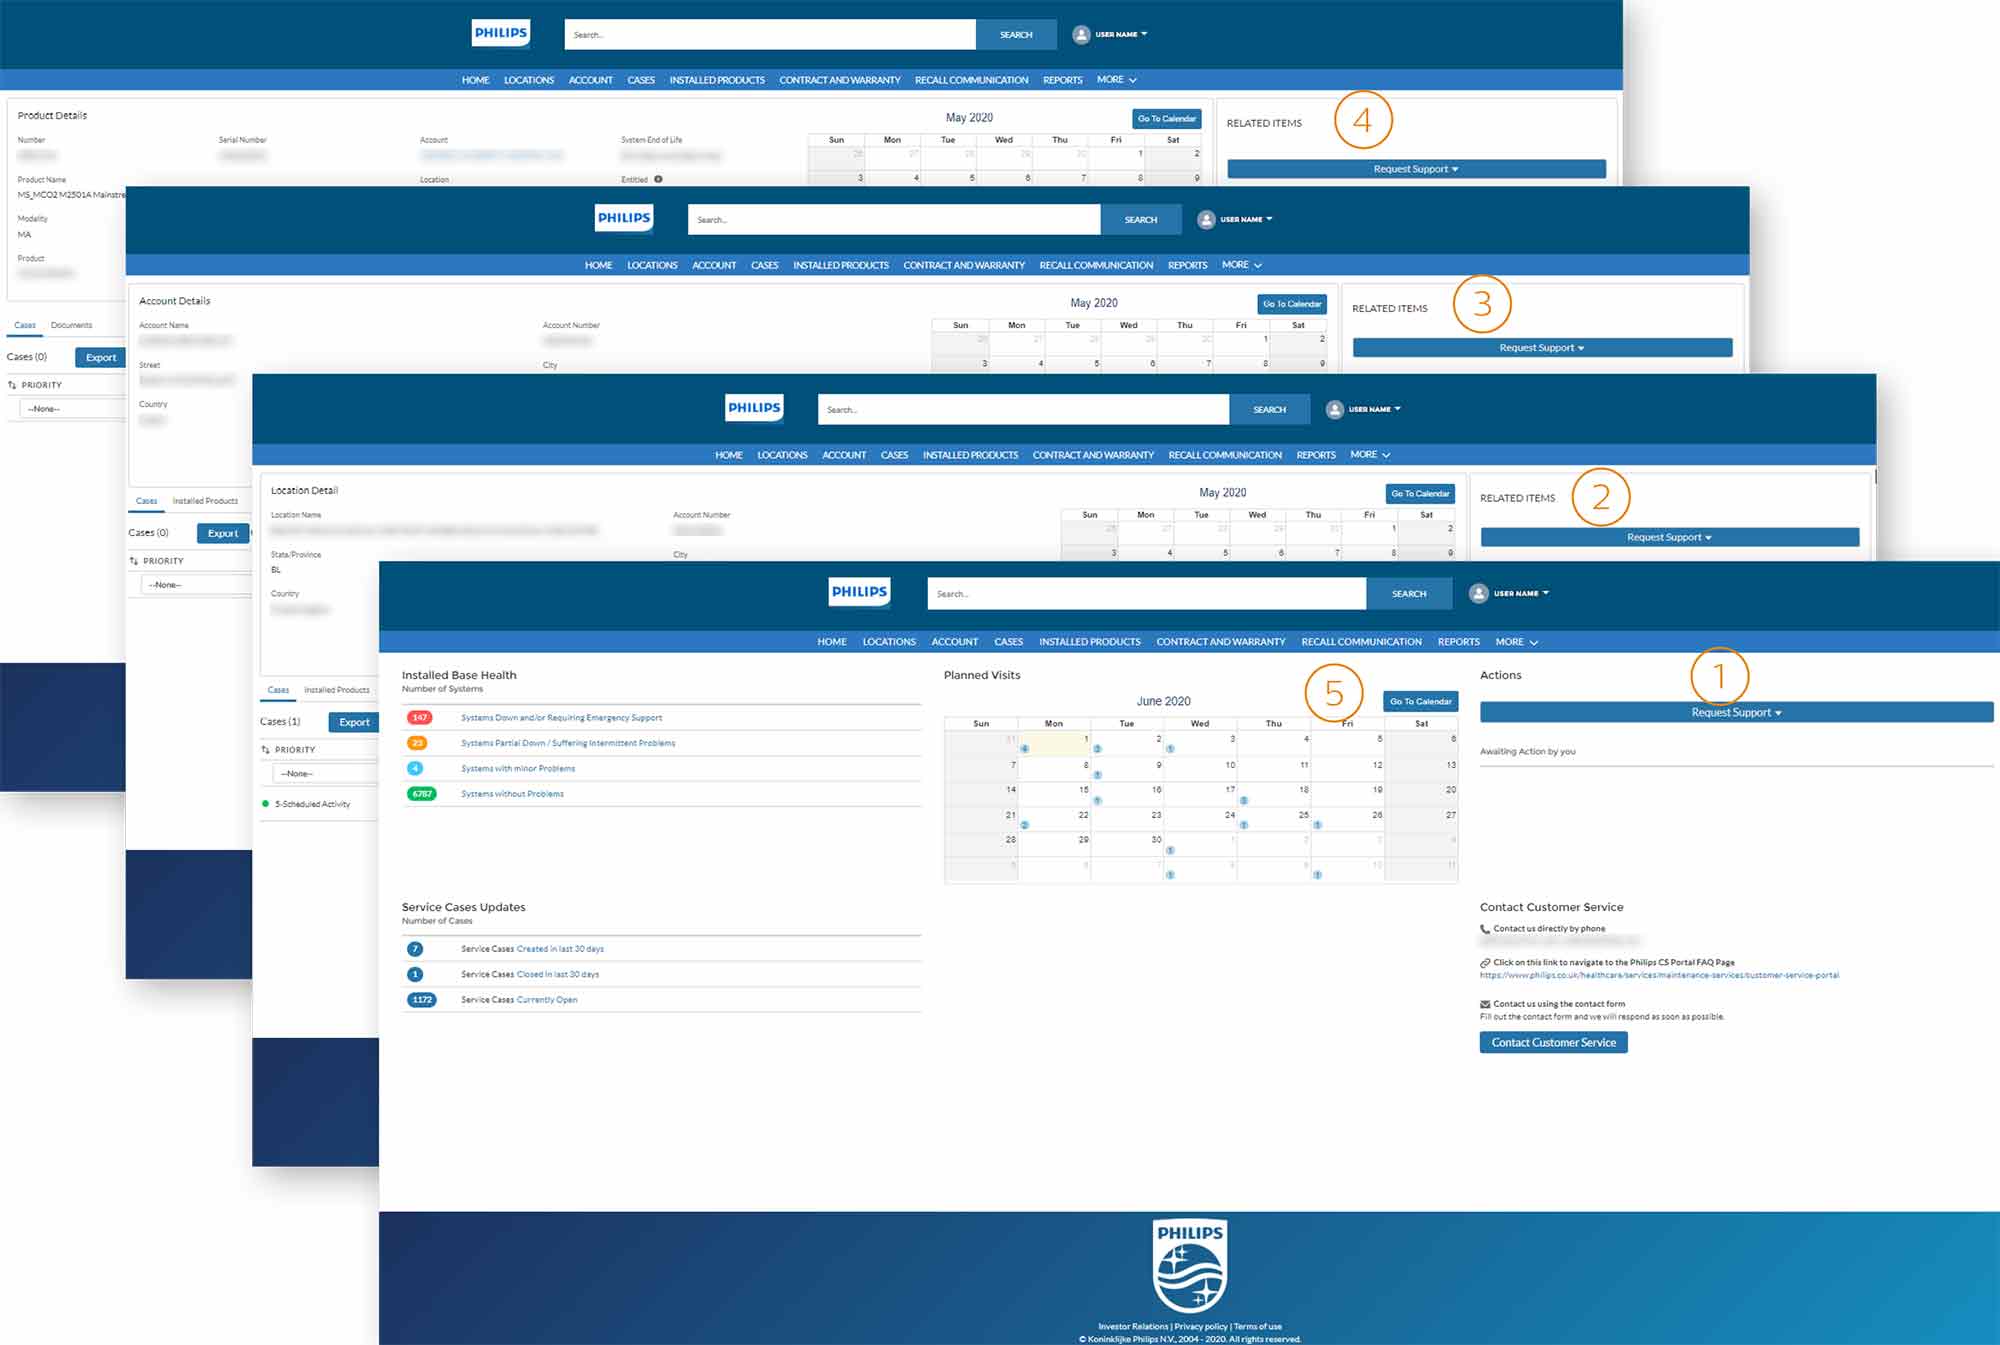Open Request Support dropdown under Actions
The width and height of the screenshot is (2000, 1345).
pos(1735,712)
